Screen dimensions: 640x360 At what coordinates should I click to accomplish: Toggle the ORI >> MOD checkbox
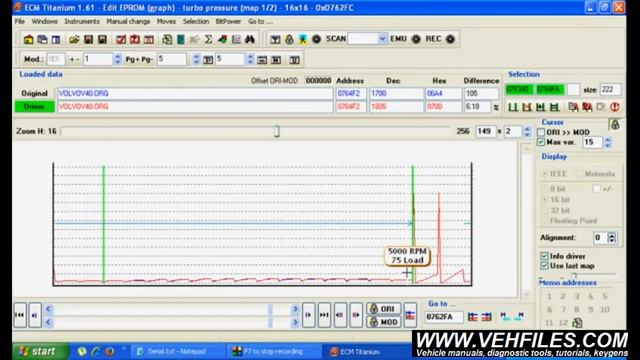coord(541,132)
